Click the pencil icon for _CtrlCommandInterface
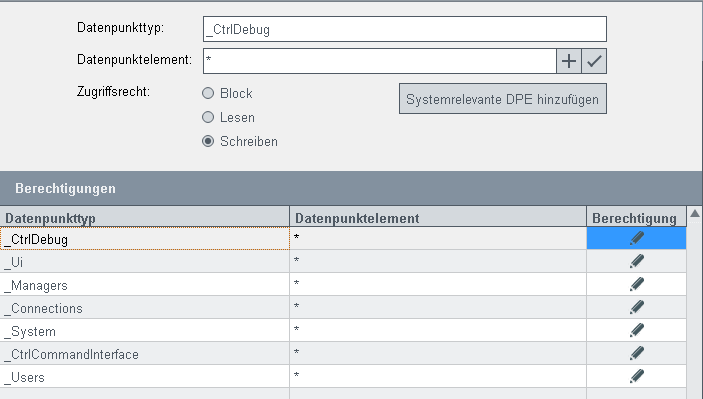This screenshot has width=703, height=399. tap(636, 353)
